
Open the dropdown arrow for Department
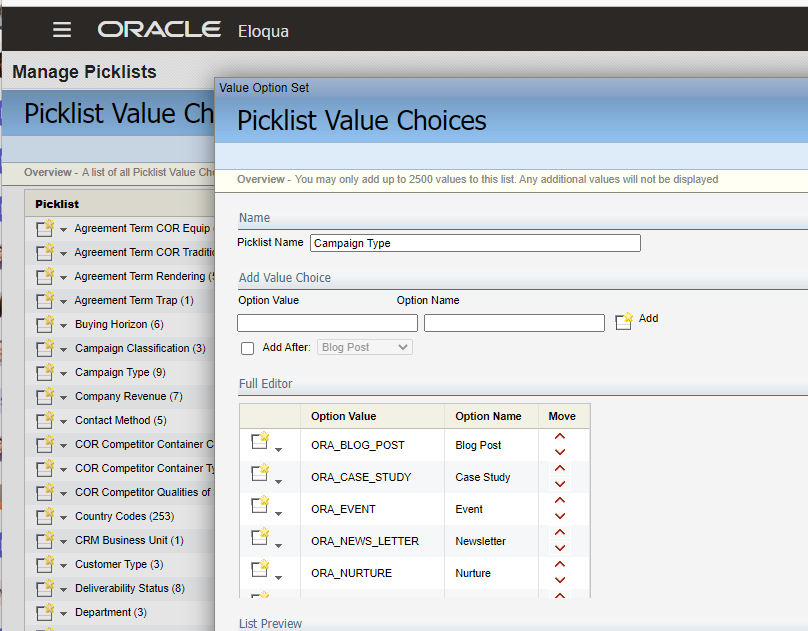pyautogui.click(x=63, y=613)
